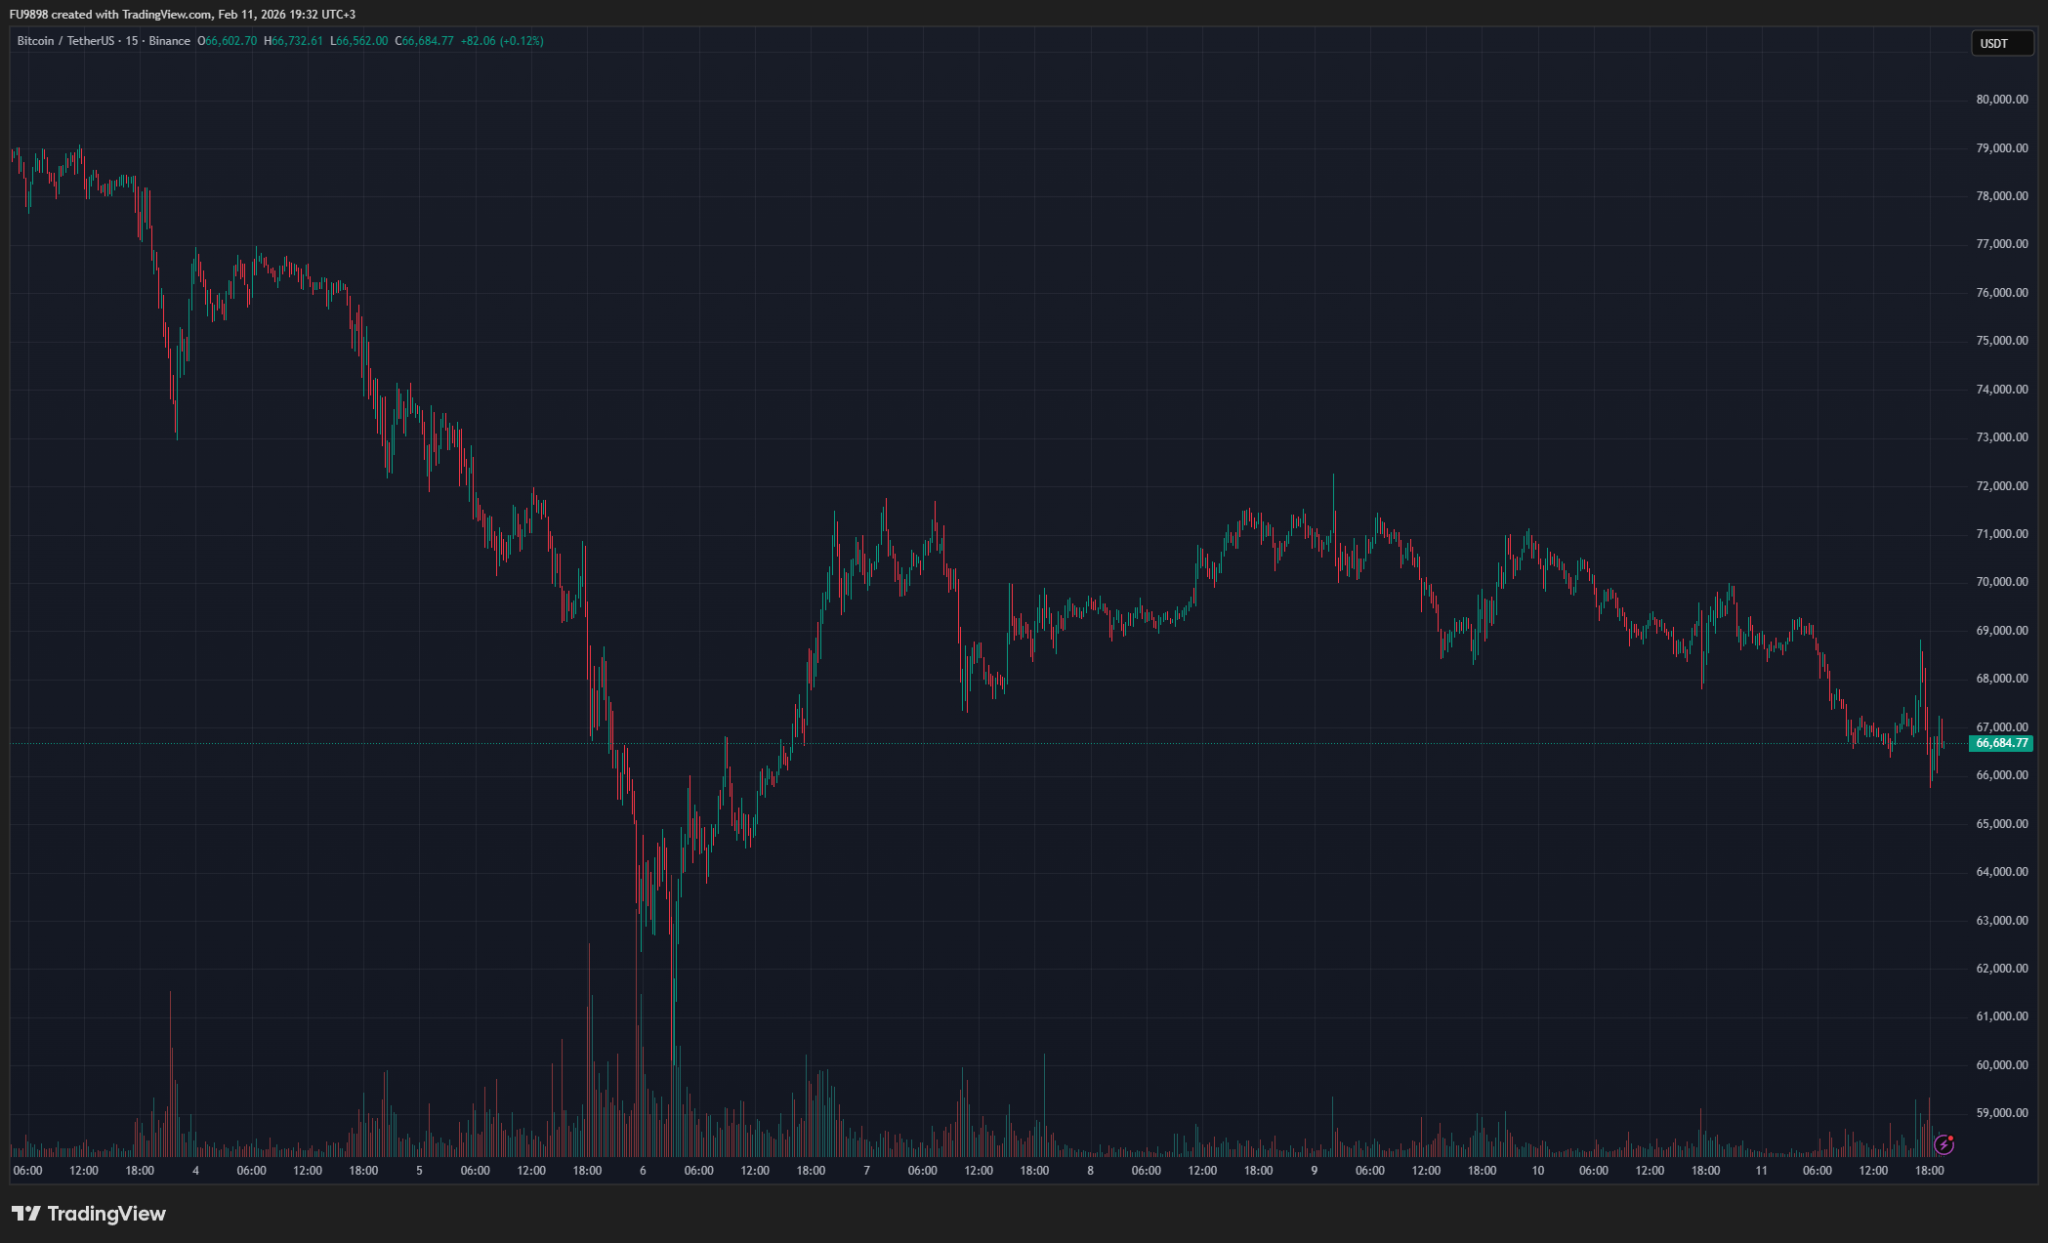
Task: Click the 80,000.00 price axis label
Action: tap(2001, 99)
